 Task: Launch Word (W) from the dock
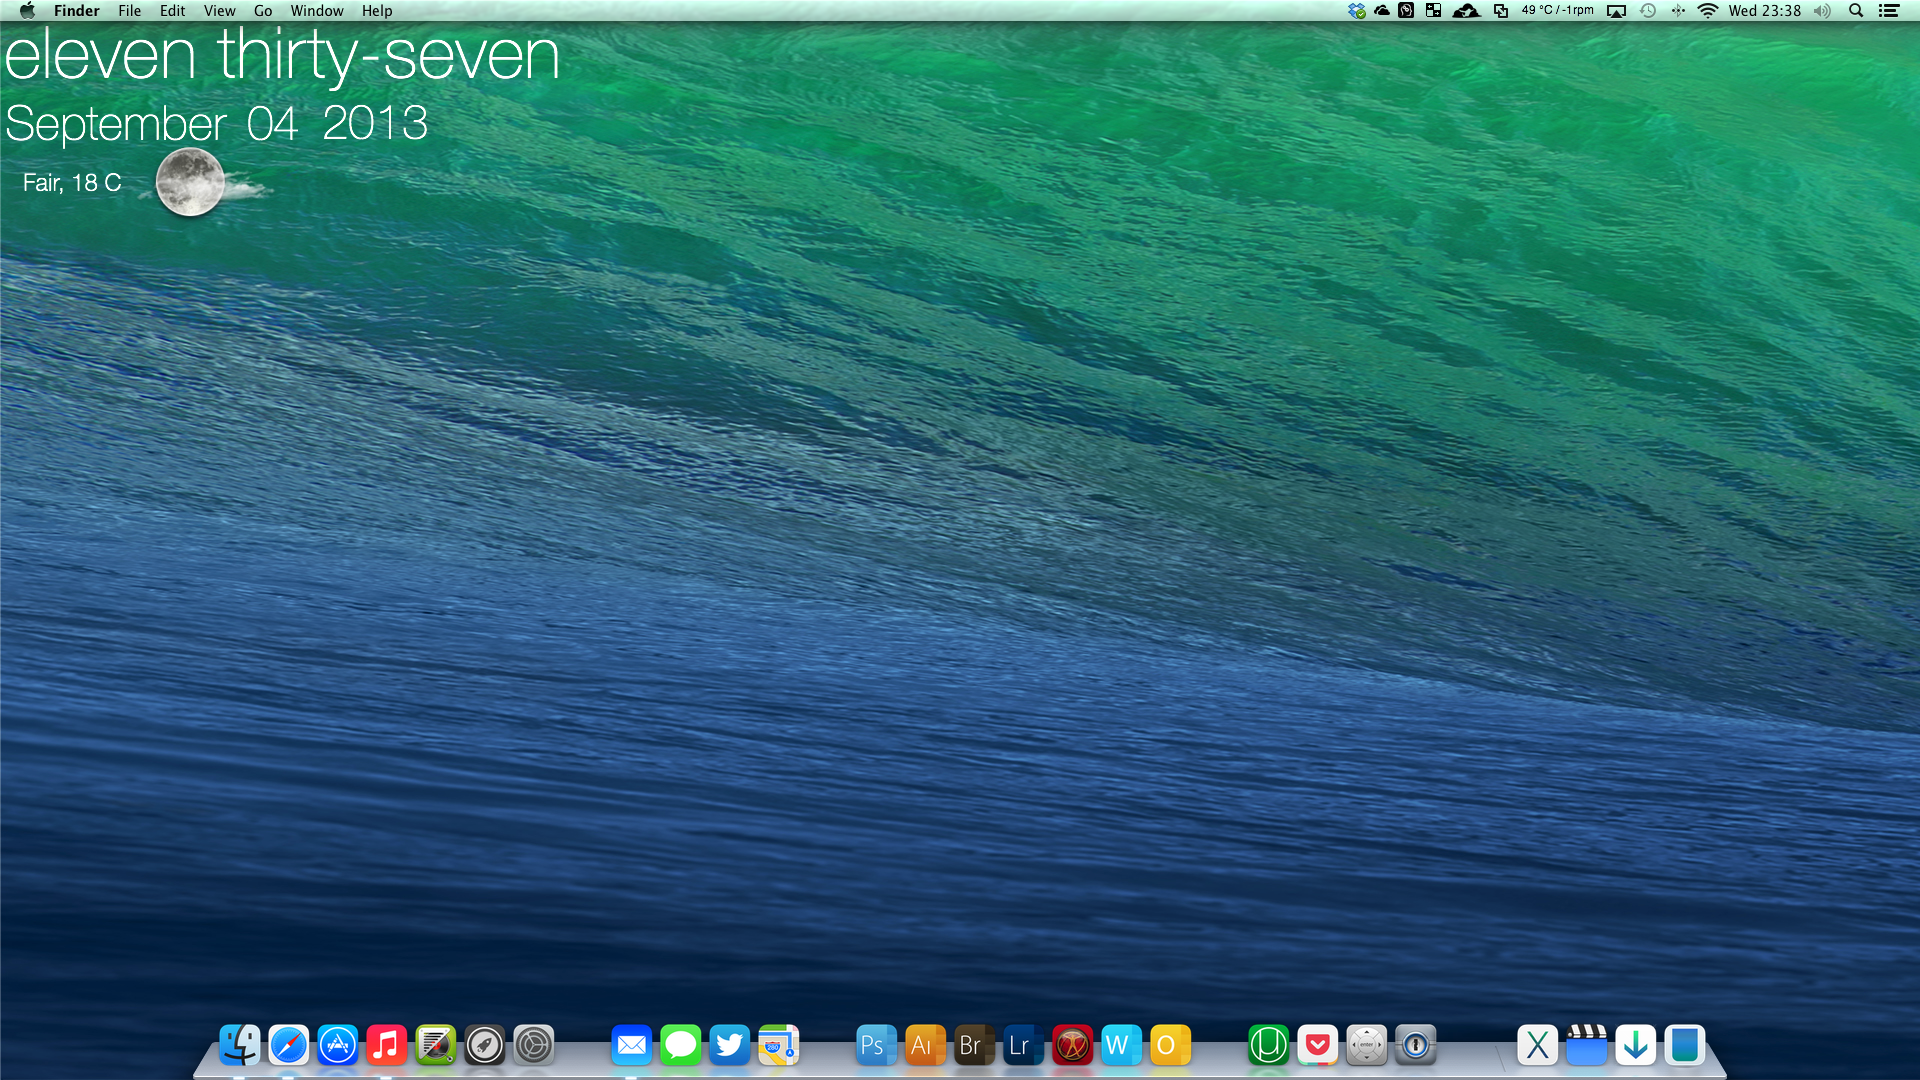(x=1122, y=1045)
